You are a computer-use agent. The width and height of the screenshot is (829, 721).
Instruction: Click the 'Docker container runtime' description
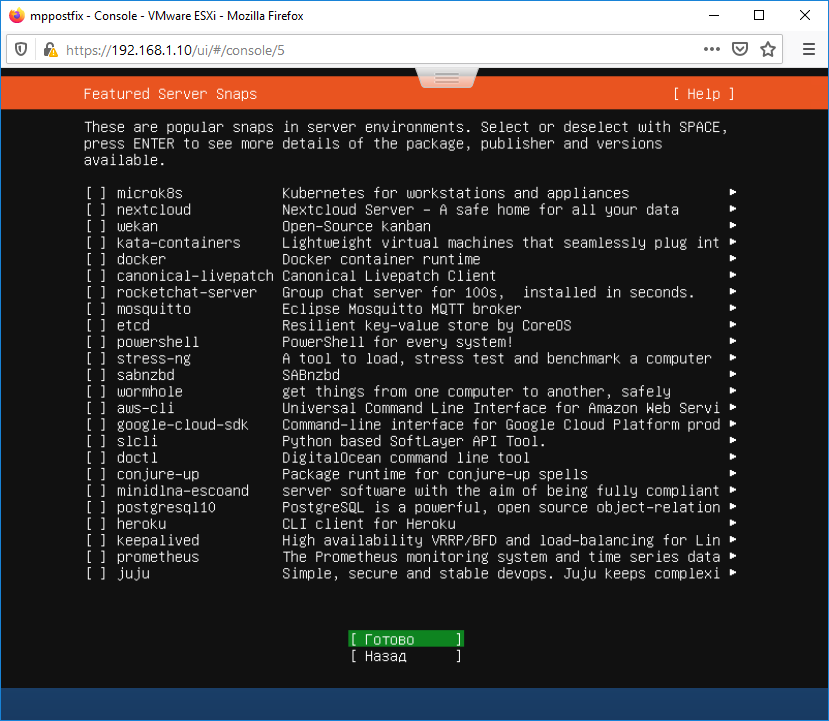[381, 259]
